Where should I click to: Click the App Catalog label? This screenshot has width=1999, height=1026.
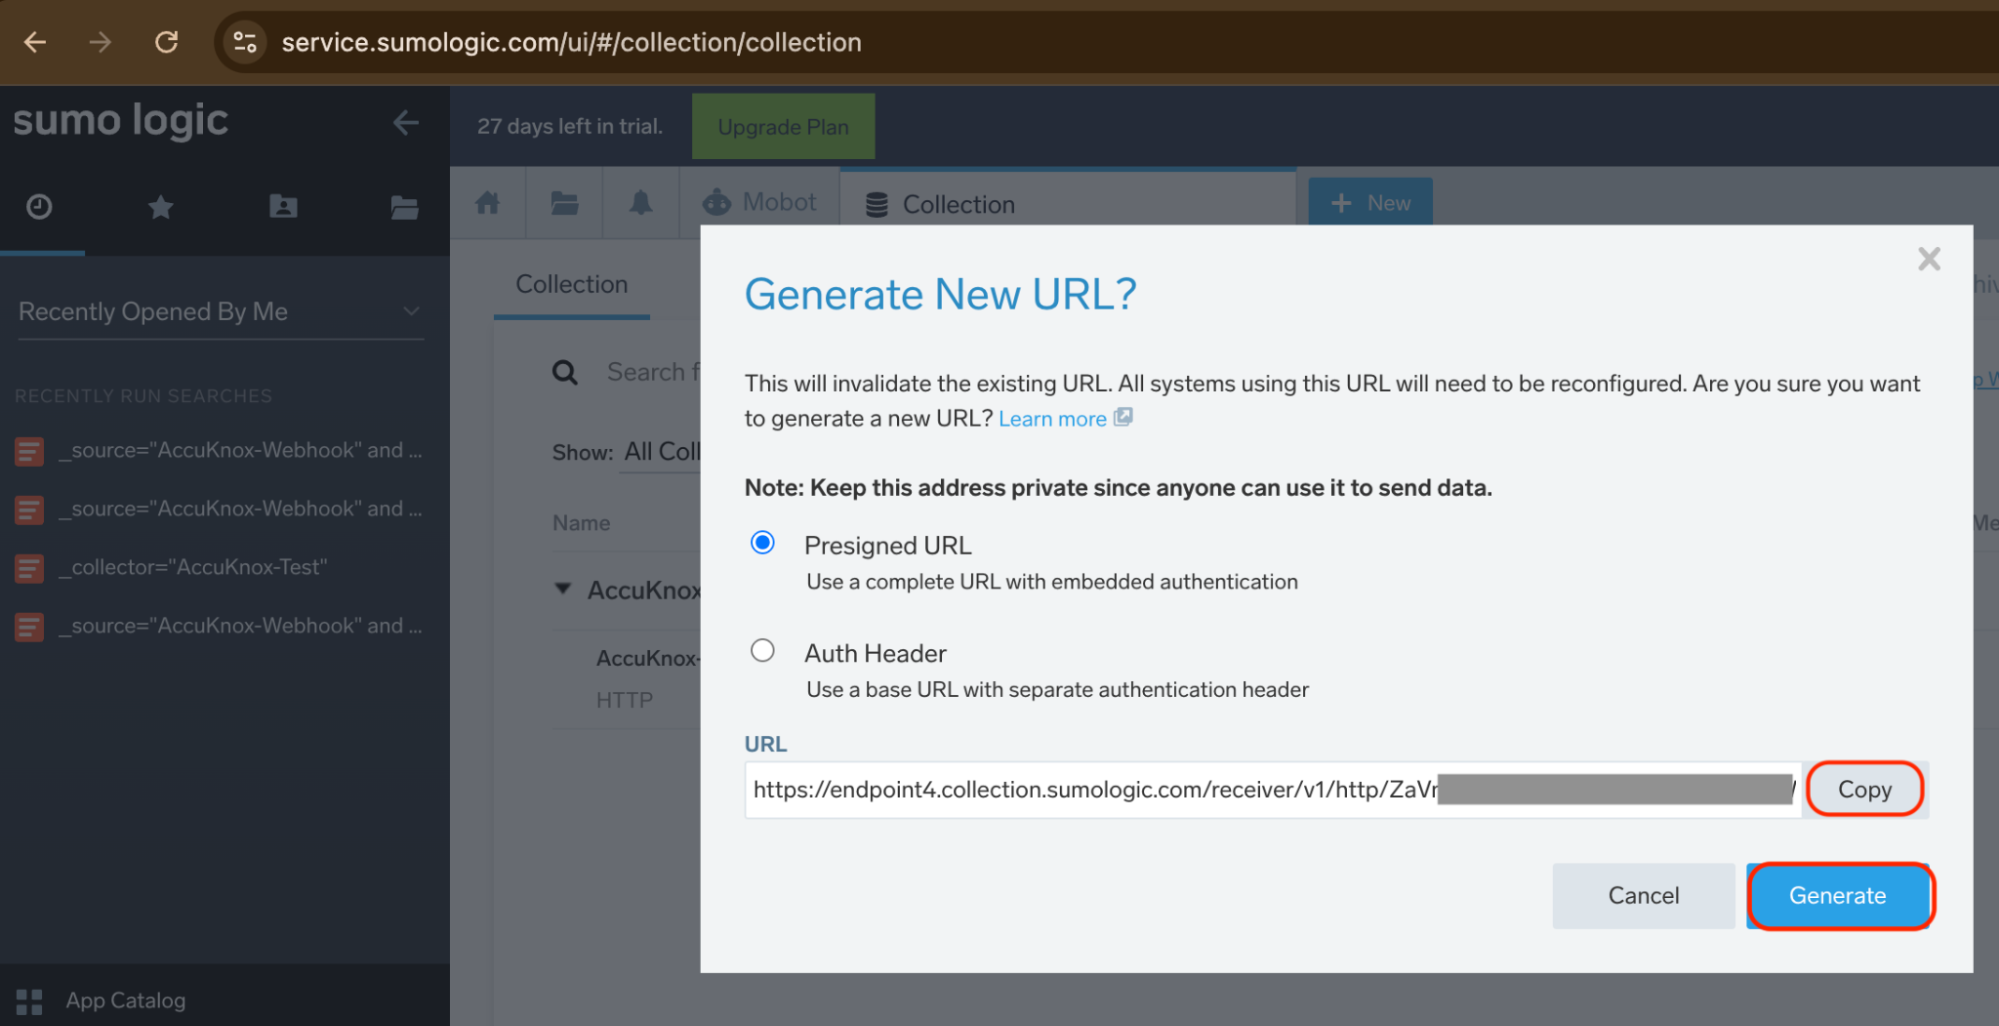(x=126, y=1001)
